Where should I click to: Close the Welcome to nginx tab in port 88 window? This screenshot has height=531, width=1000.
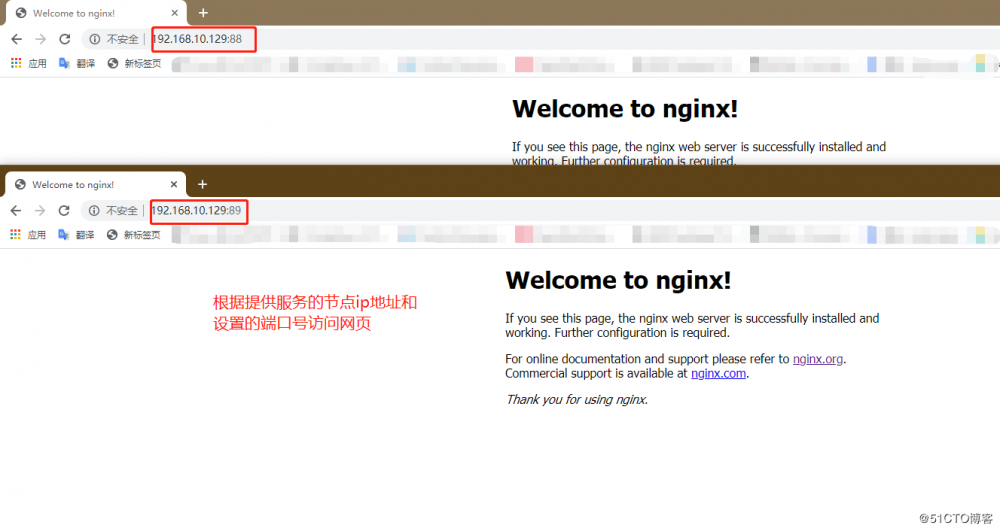coord(174,13)
